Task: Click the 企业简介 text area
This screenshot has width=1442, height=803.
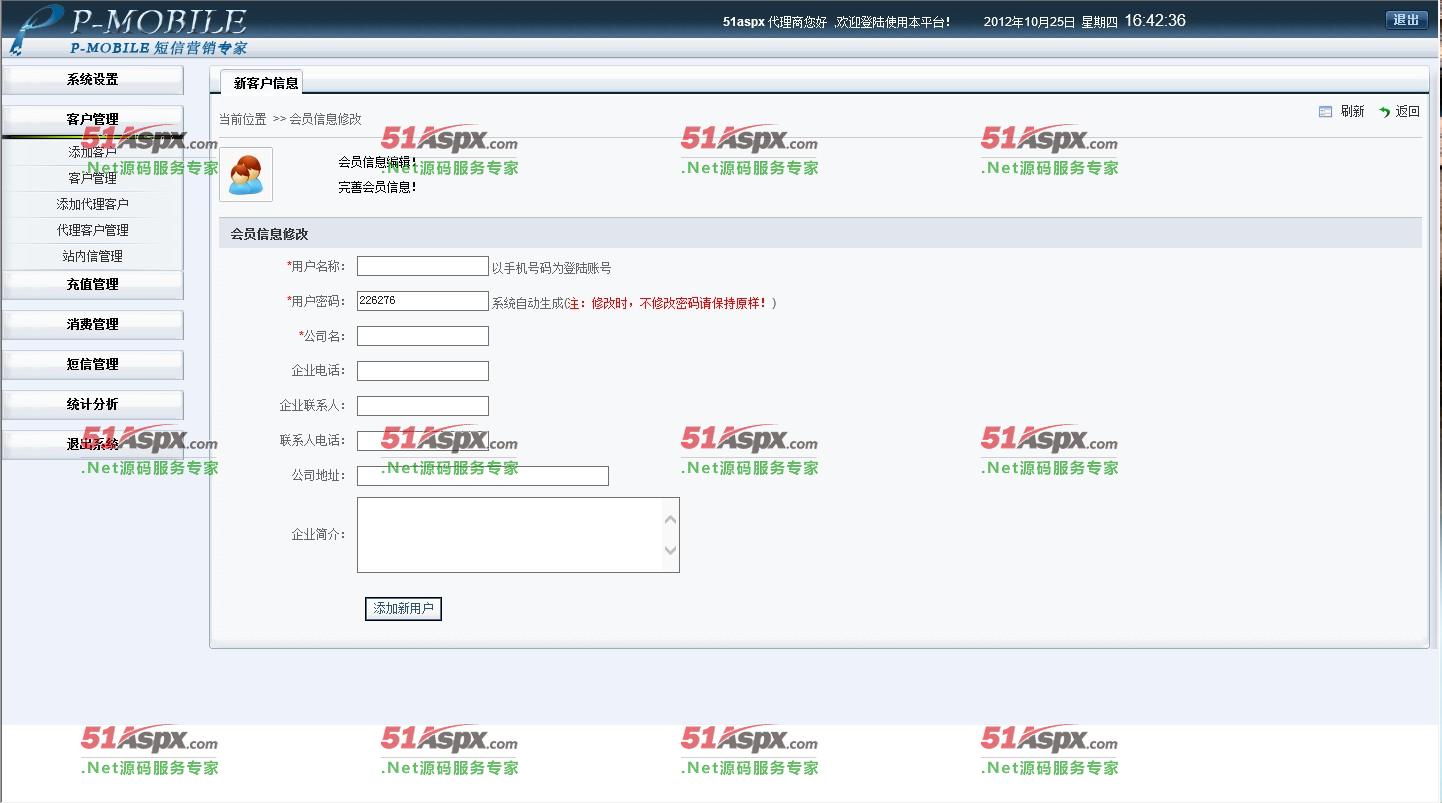Action: pos(510,535)
